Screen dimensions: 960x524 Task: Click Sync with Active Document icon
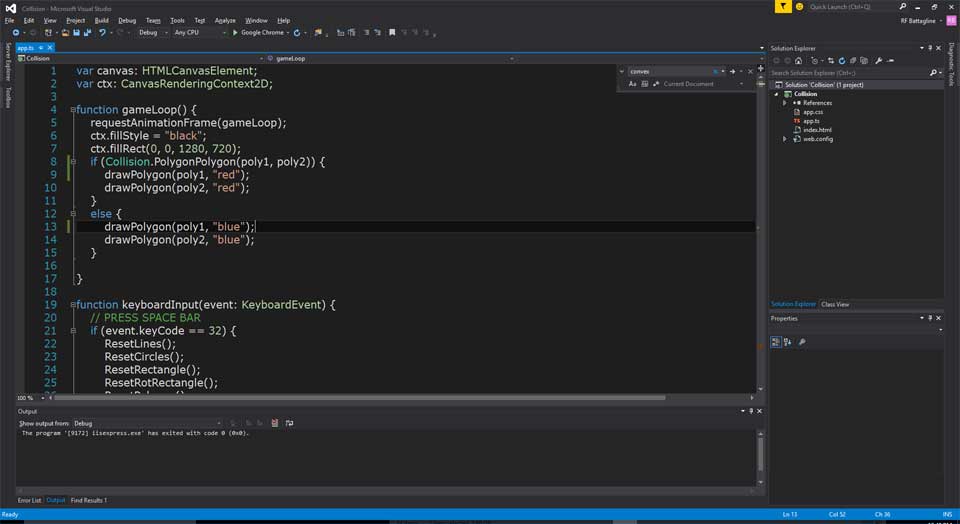click(831, 61)
